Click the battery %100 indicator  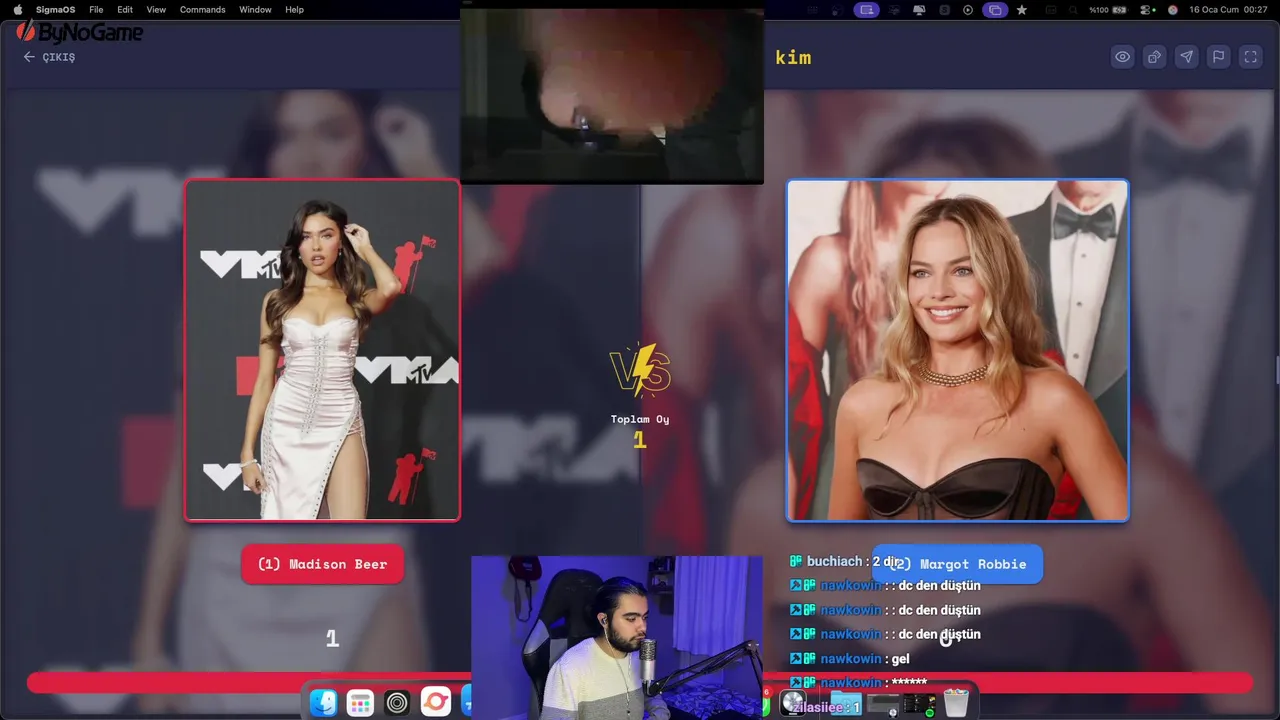[1108, 9]
